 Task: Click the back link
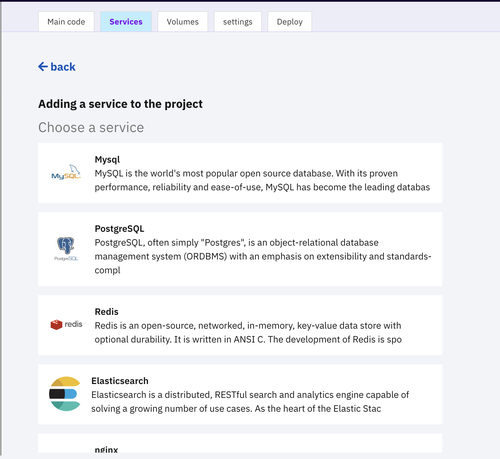tap(57, 67)
